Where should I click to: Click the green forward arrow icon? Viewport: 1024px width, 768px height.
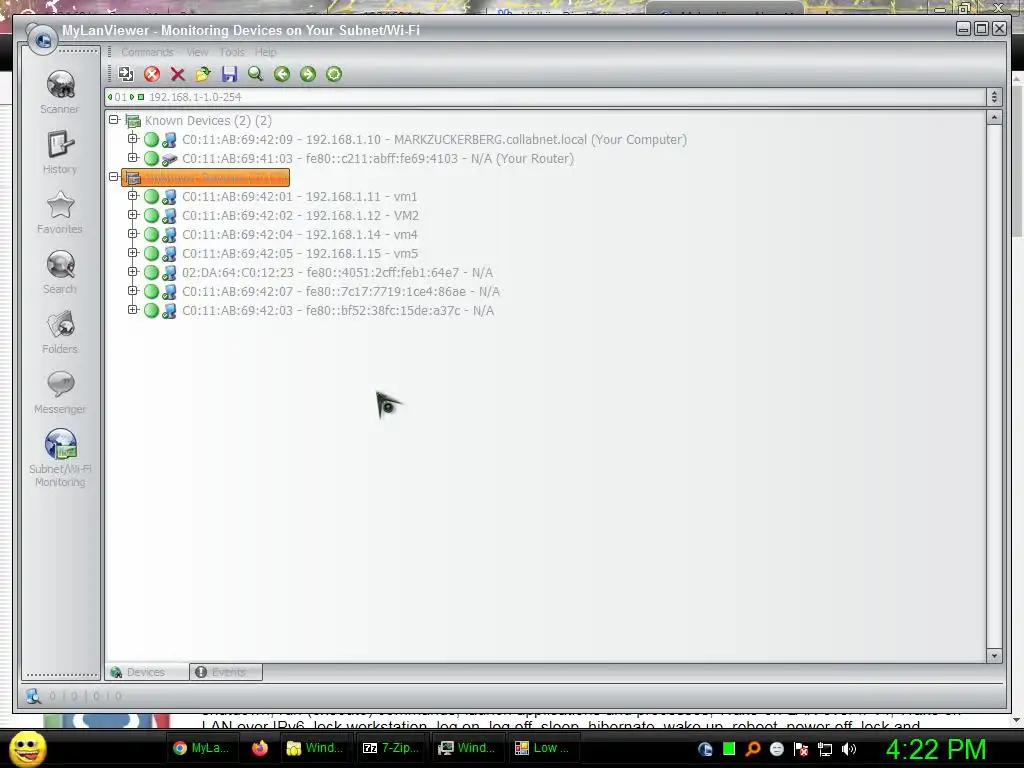tap(308, 74)
